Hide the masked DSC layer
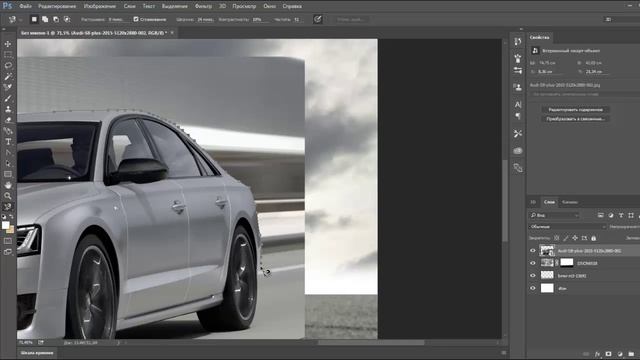Image resolution: width=640 pixels, height=360 pixels. click(x=533, y=263)
